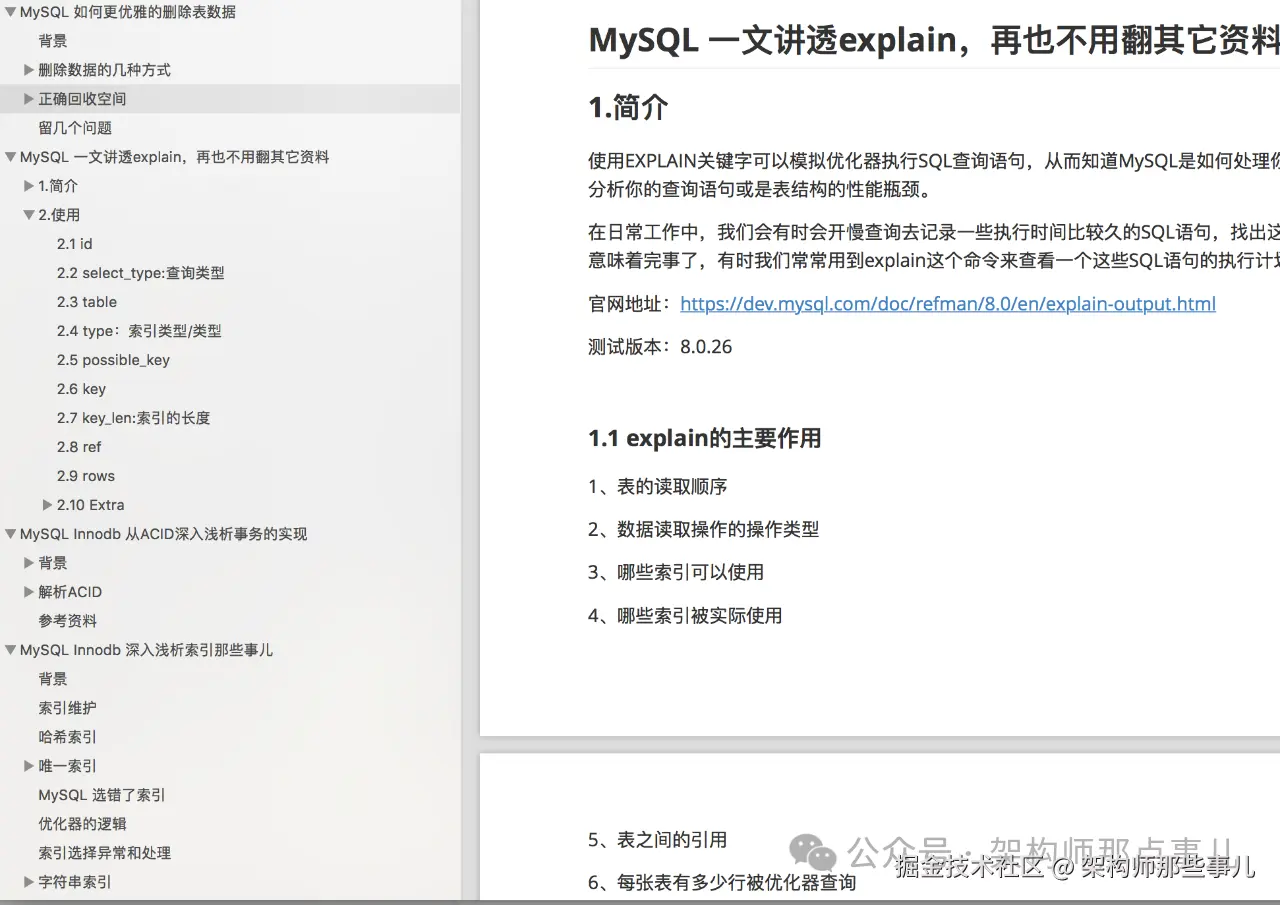Click the '1.1 explain的主要作用' heading
Viewport: 1280px width, 905px height.
click(705, 438)
